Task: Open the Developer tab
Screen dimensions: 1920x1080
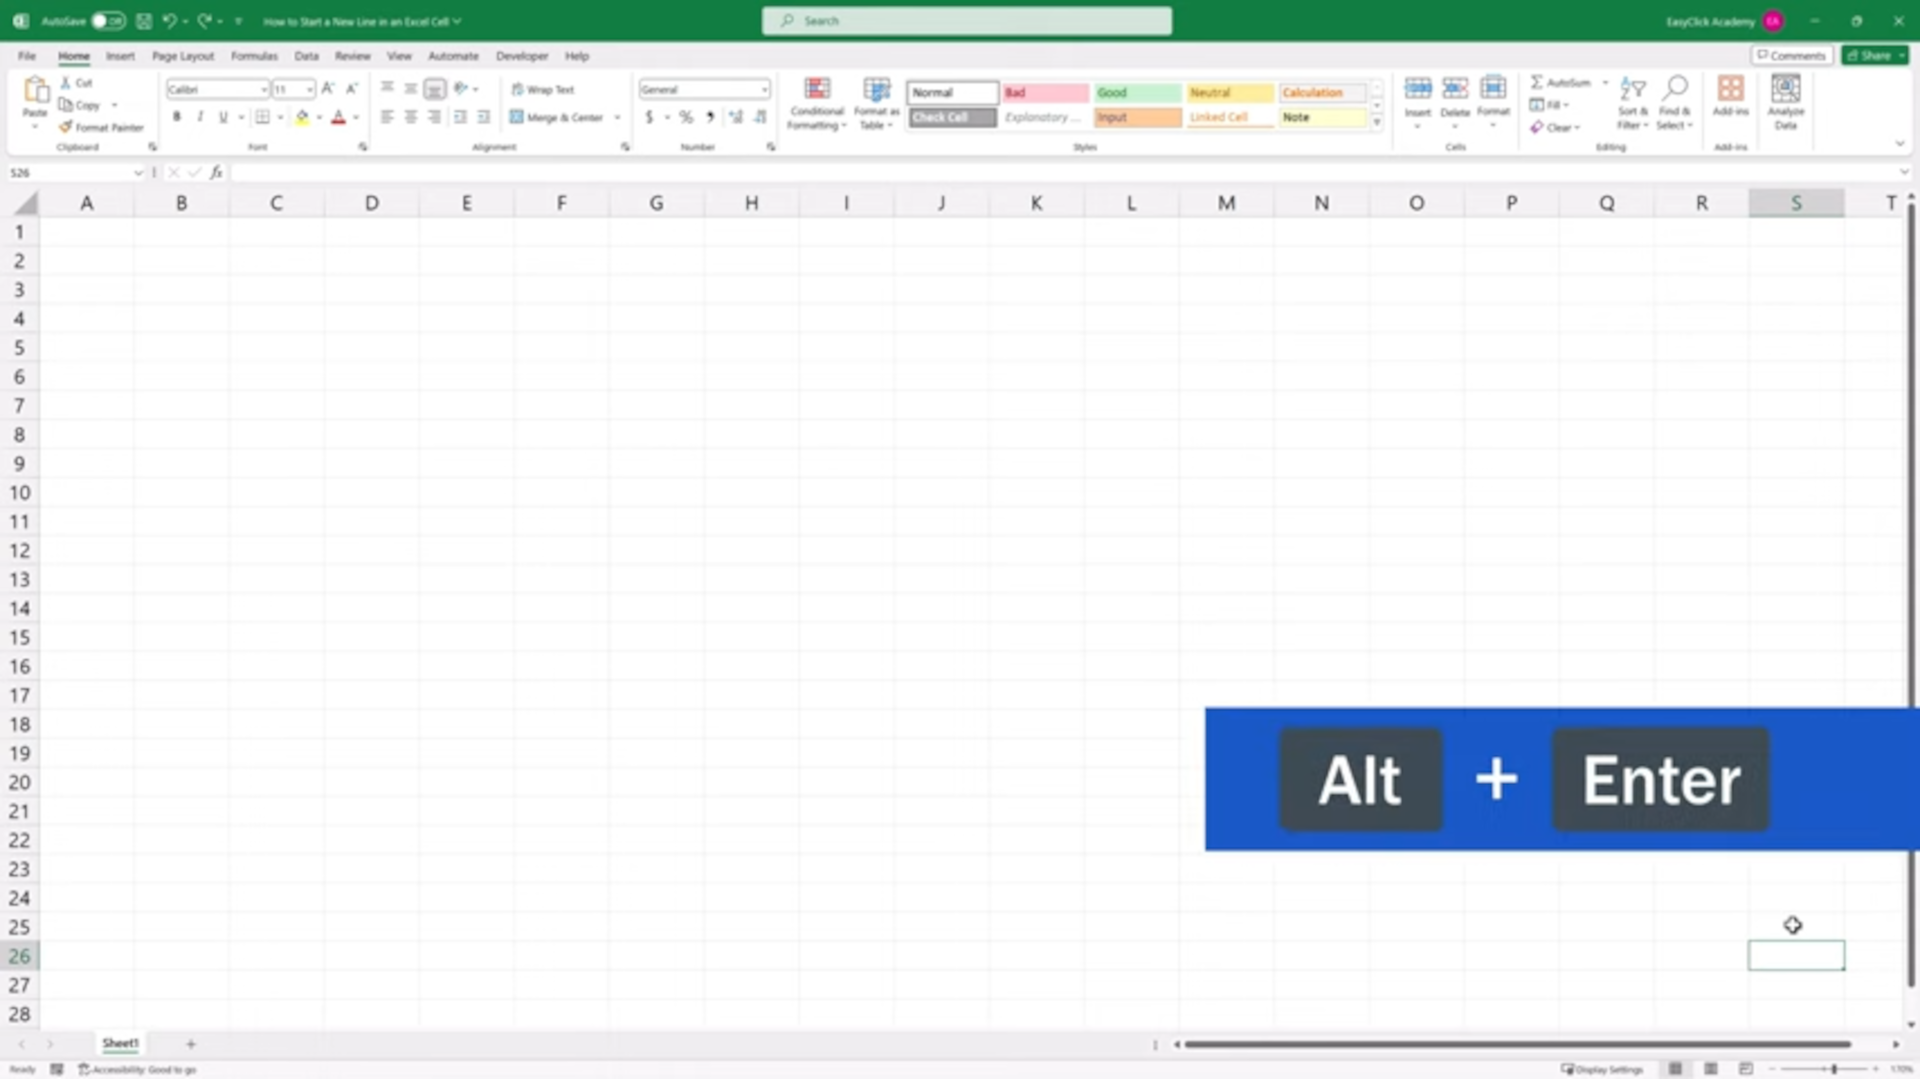Action: (521, 56)
